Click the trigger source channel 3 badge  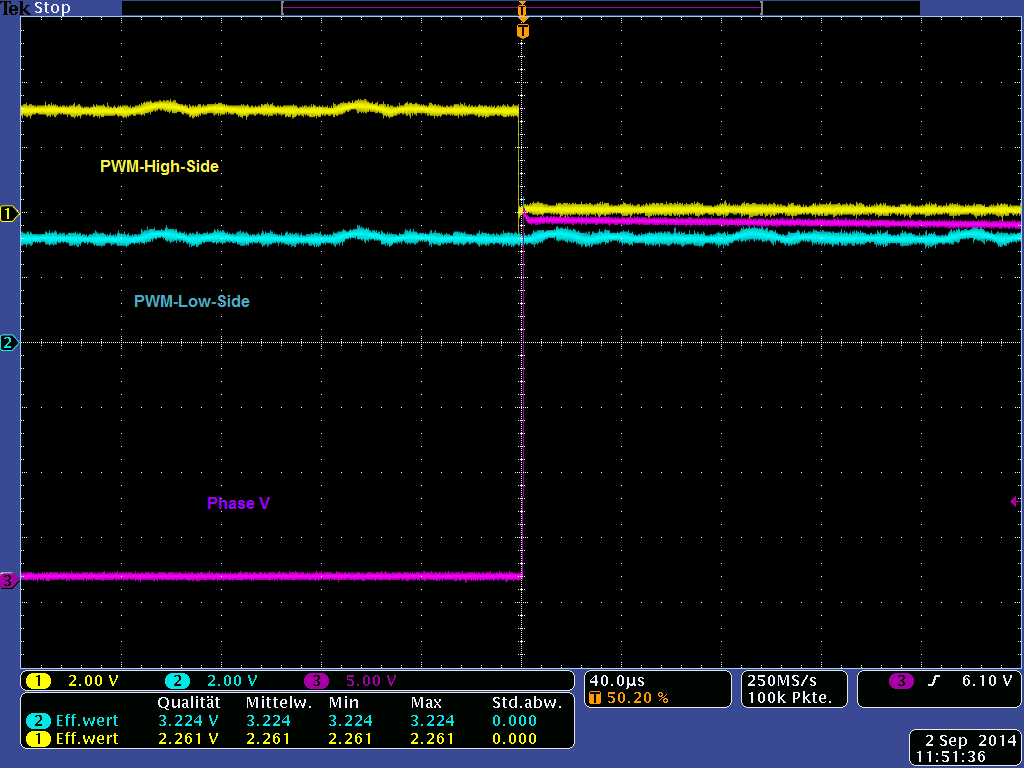click(x=901, y=680)
